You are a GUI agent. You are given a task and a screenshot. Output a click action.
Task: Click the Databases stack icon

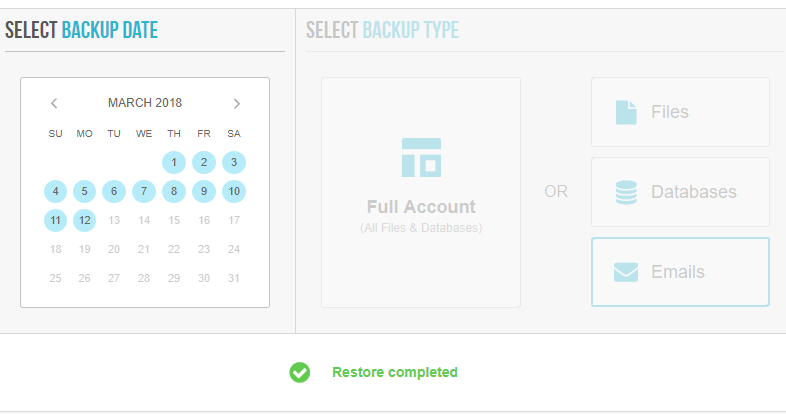[x=626, y=192]
